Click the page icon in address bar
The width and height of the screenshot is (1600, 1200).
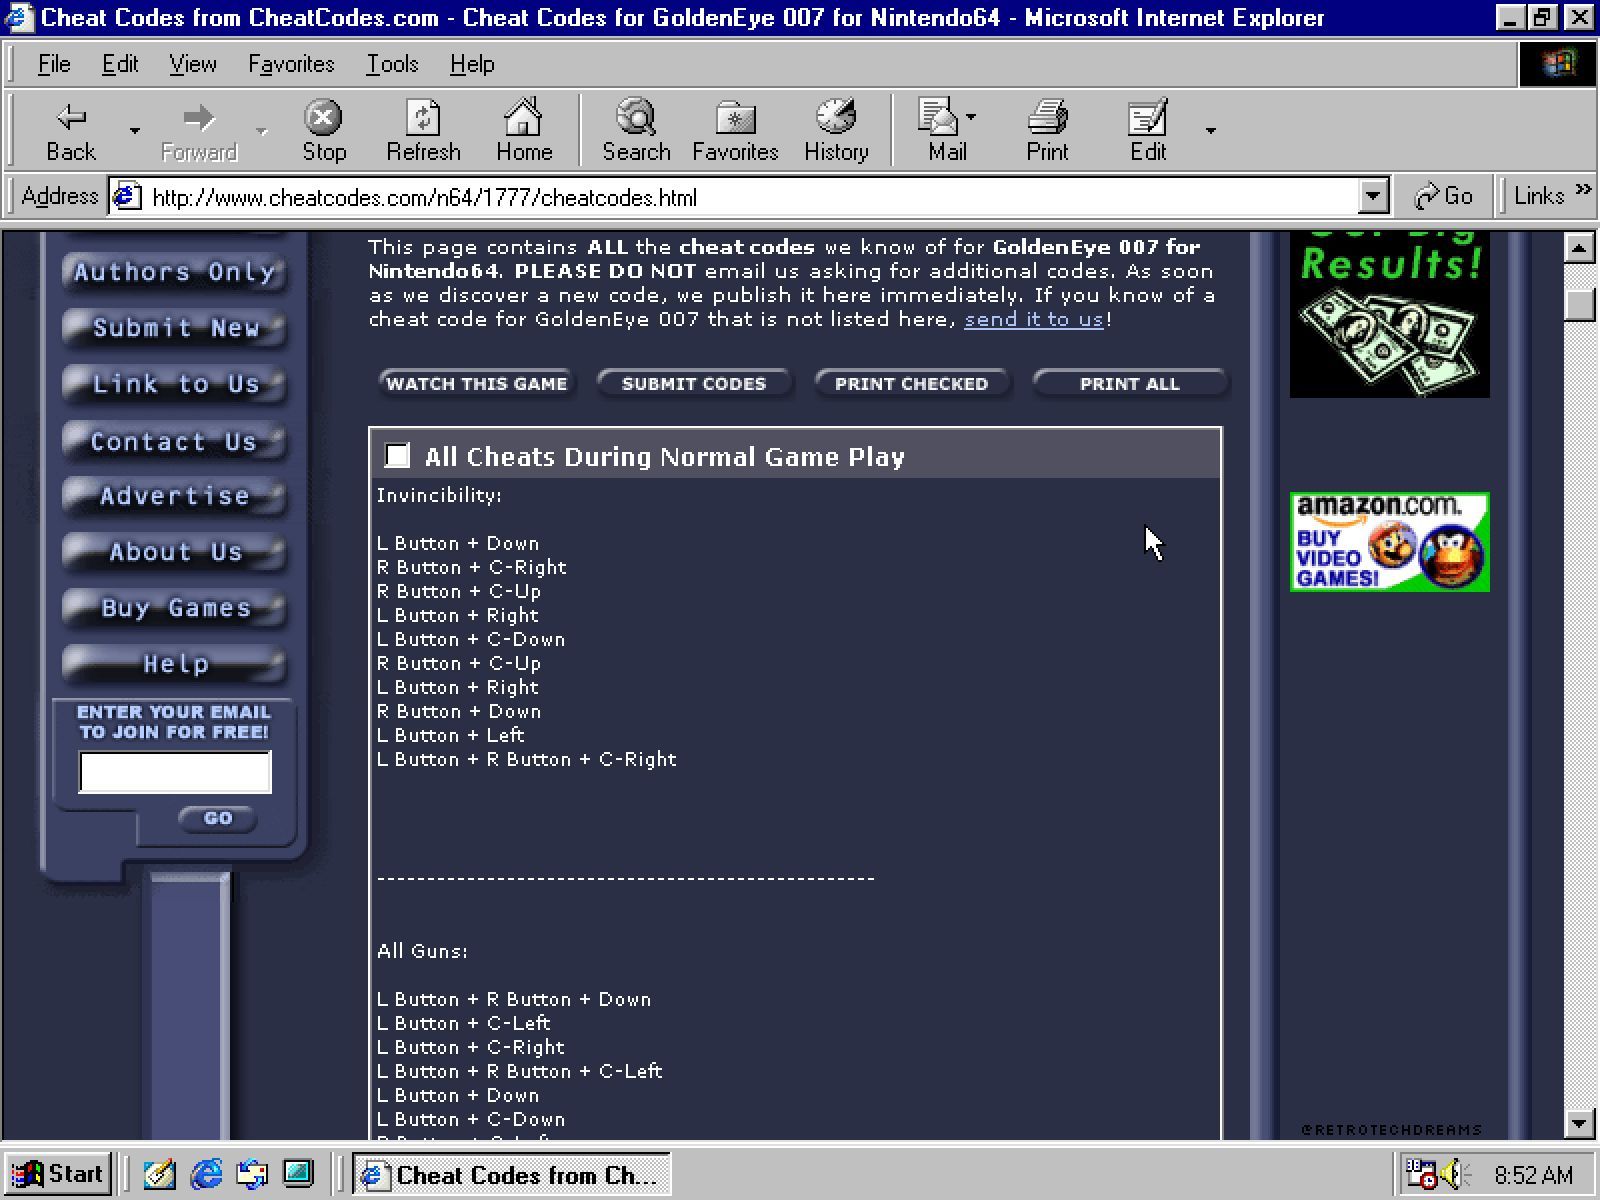tap(126, 196)
